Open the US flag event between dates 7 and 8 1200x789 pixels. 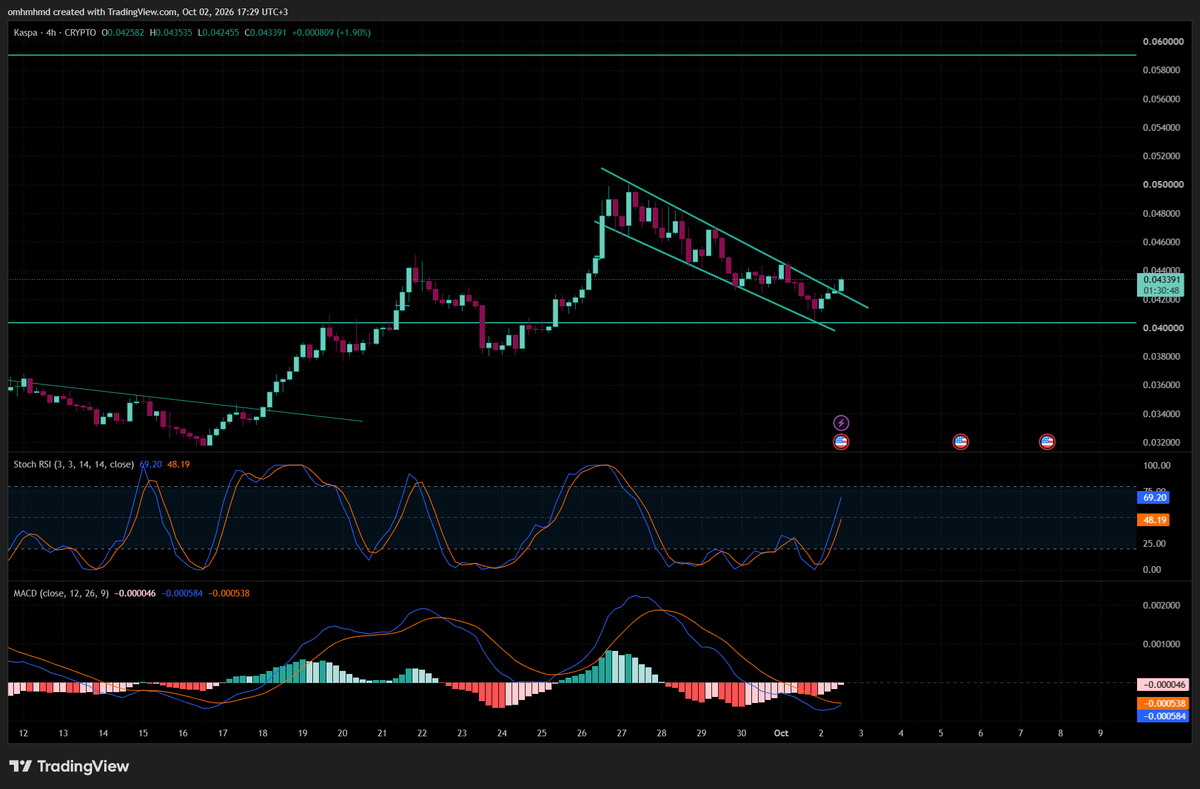1047,441
